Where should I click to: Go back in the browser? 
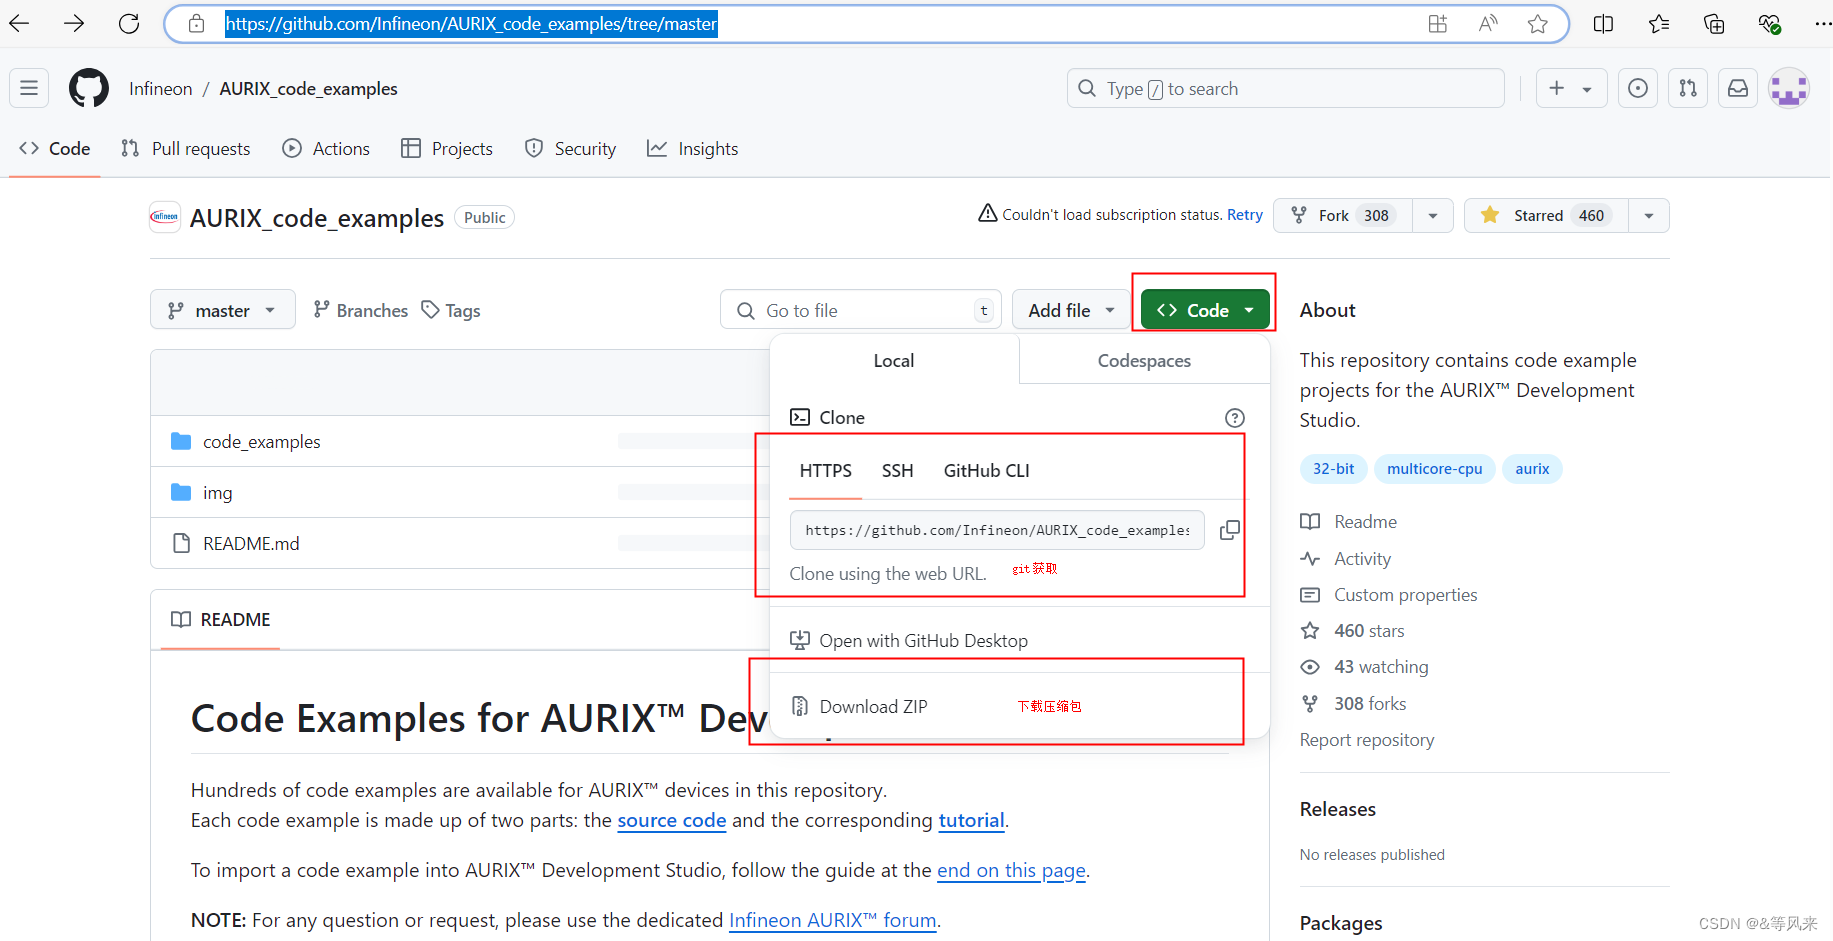pyautogui.click(x=19, y=23)
